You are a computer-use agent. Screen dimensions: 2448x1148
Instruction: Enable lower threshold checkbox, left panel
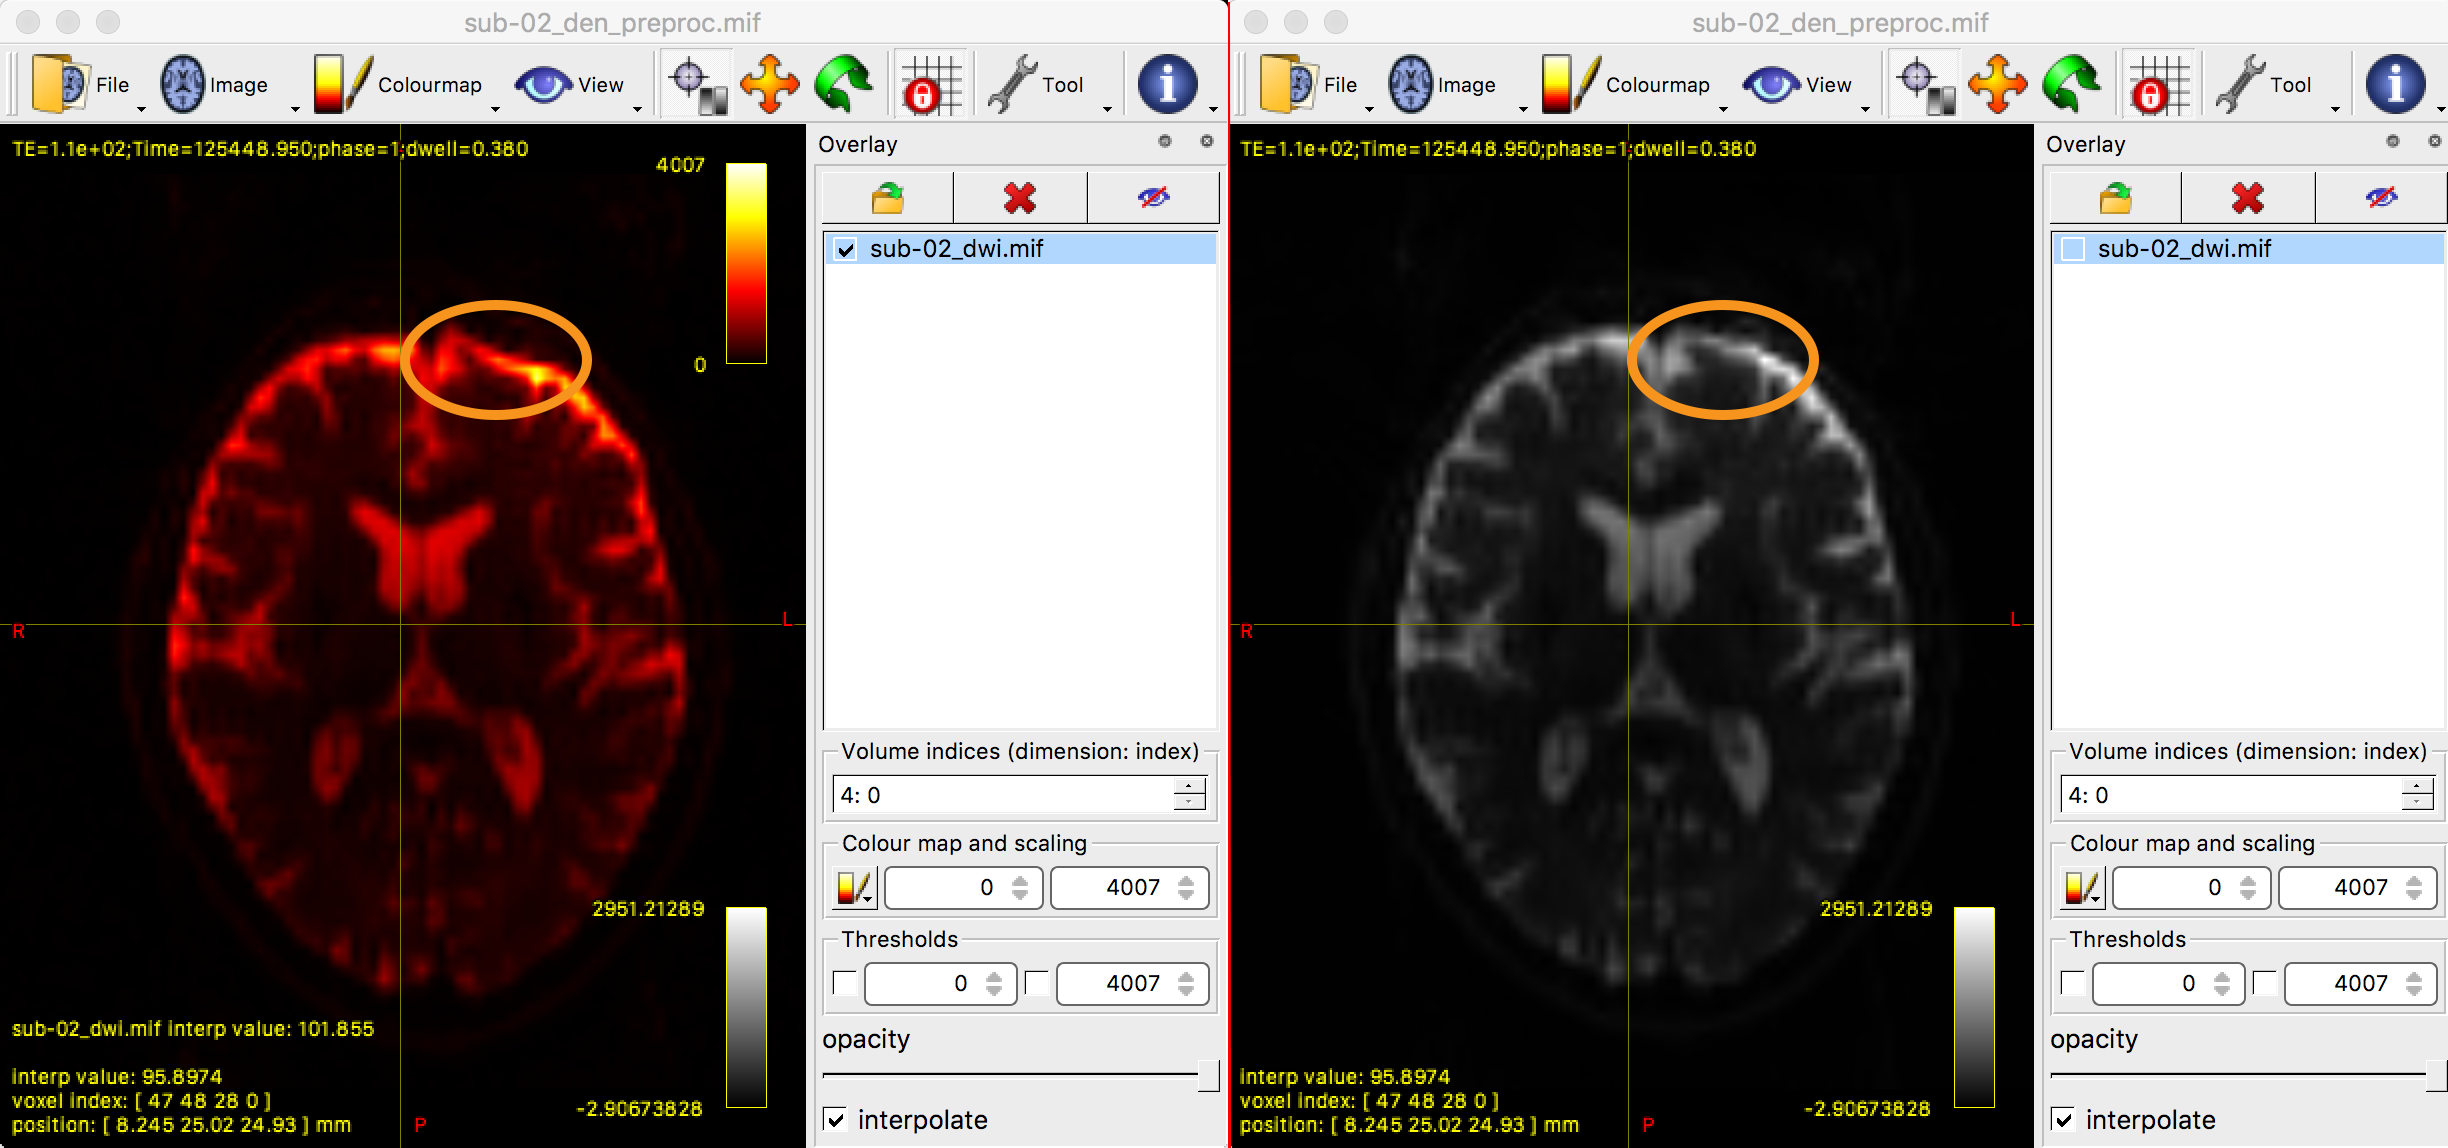click(x=846, y=983)
